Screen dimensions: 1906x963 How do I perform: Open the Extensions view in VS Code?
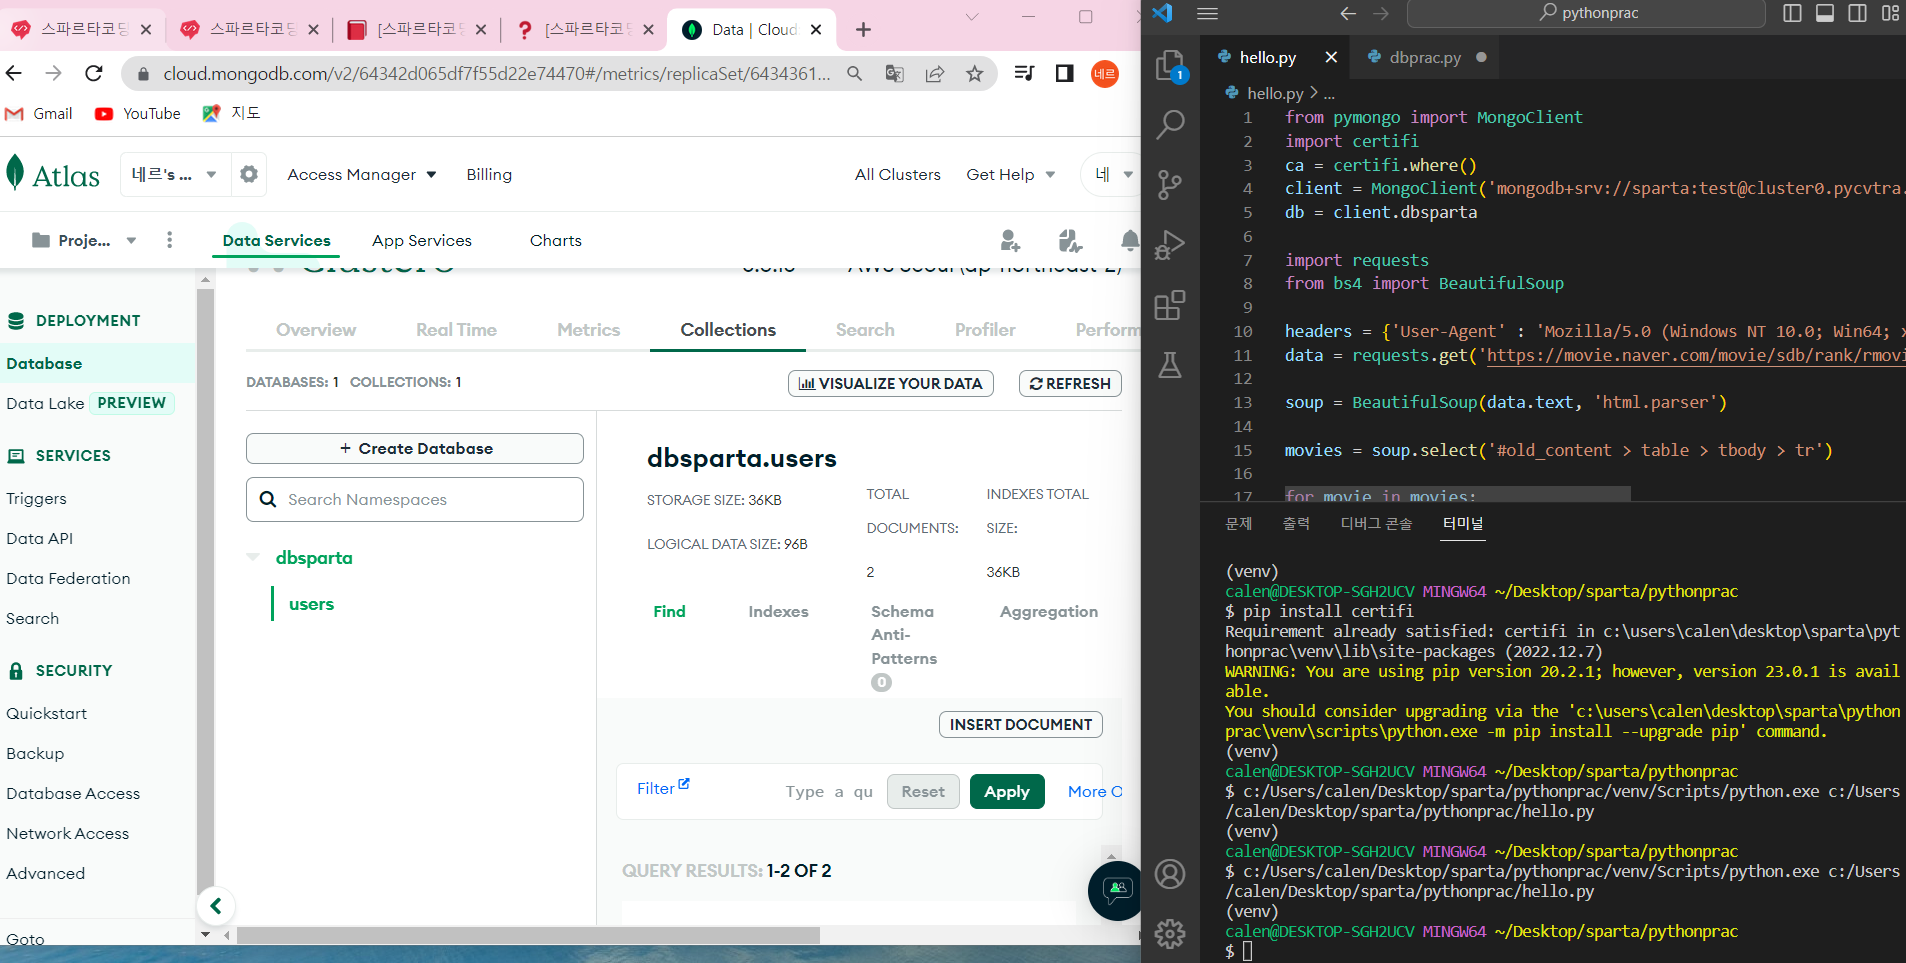coord(1169,305)
